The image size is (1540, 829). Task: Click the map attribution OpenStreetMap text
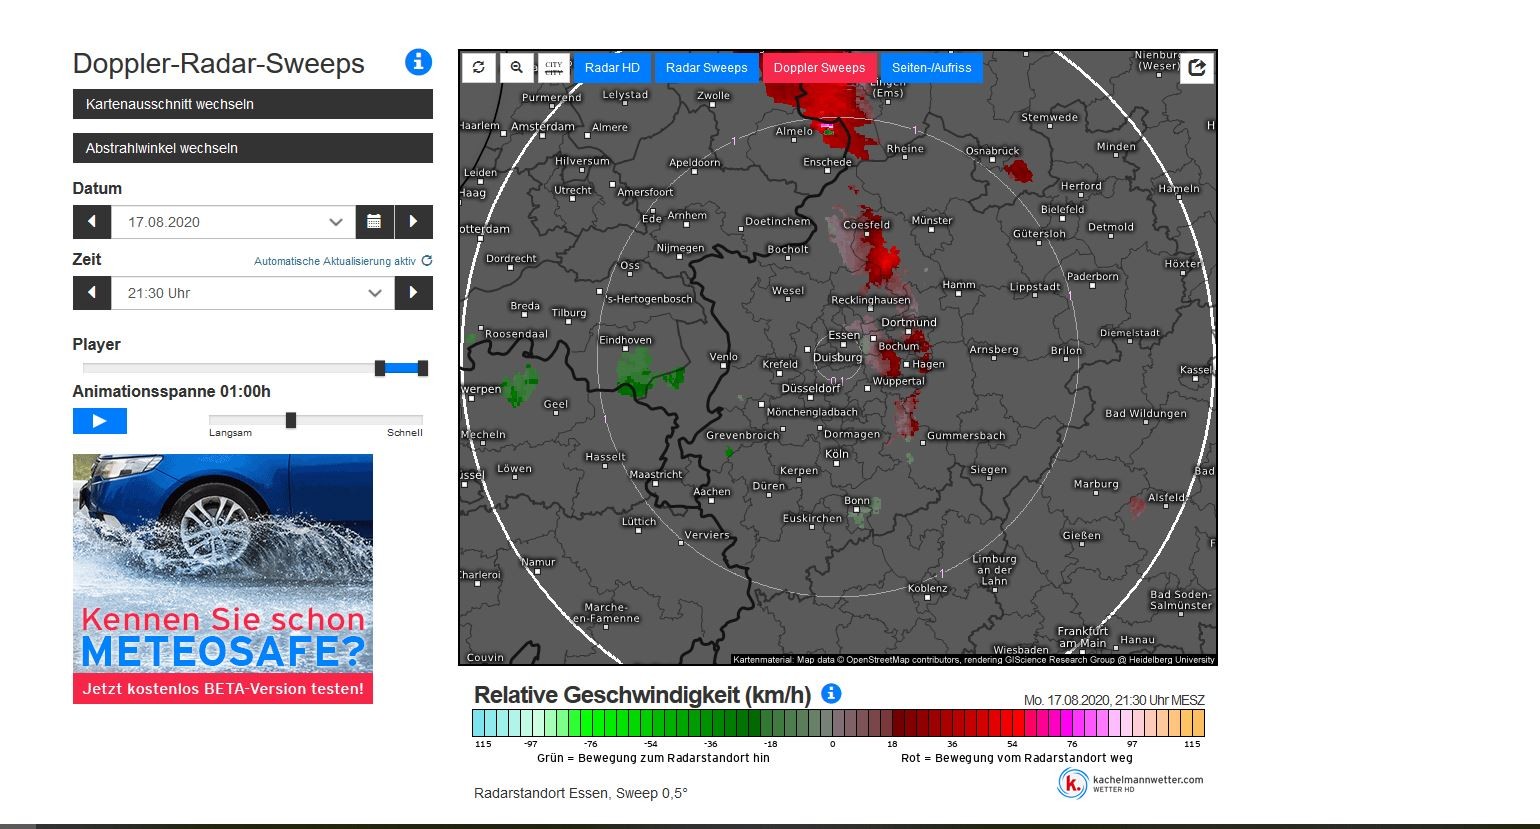click(x=974, y=660)
